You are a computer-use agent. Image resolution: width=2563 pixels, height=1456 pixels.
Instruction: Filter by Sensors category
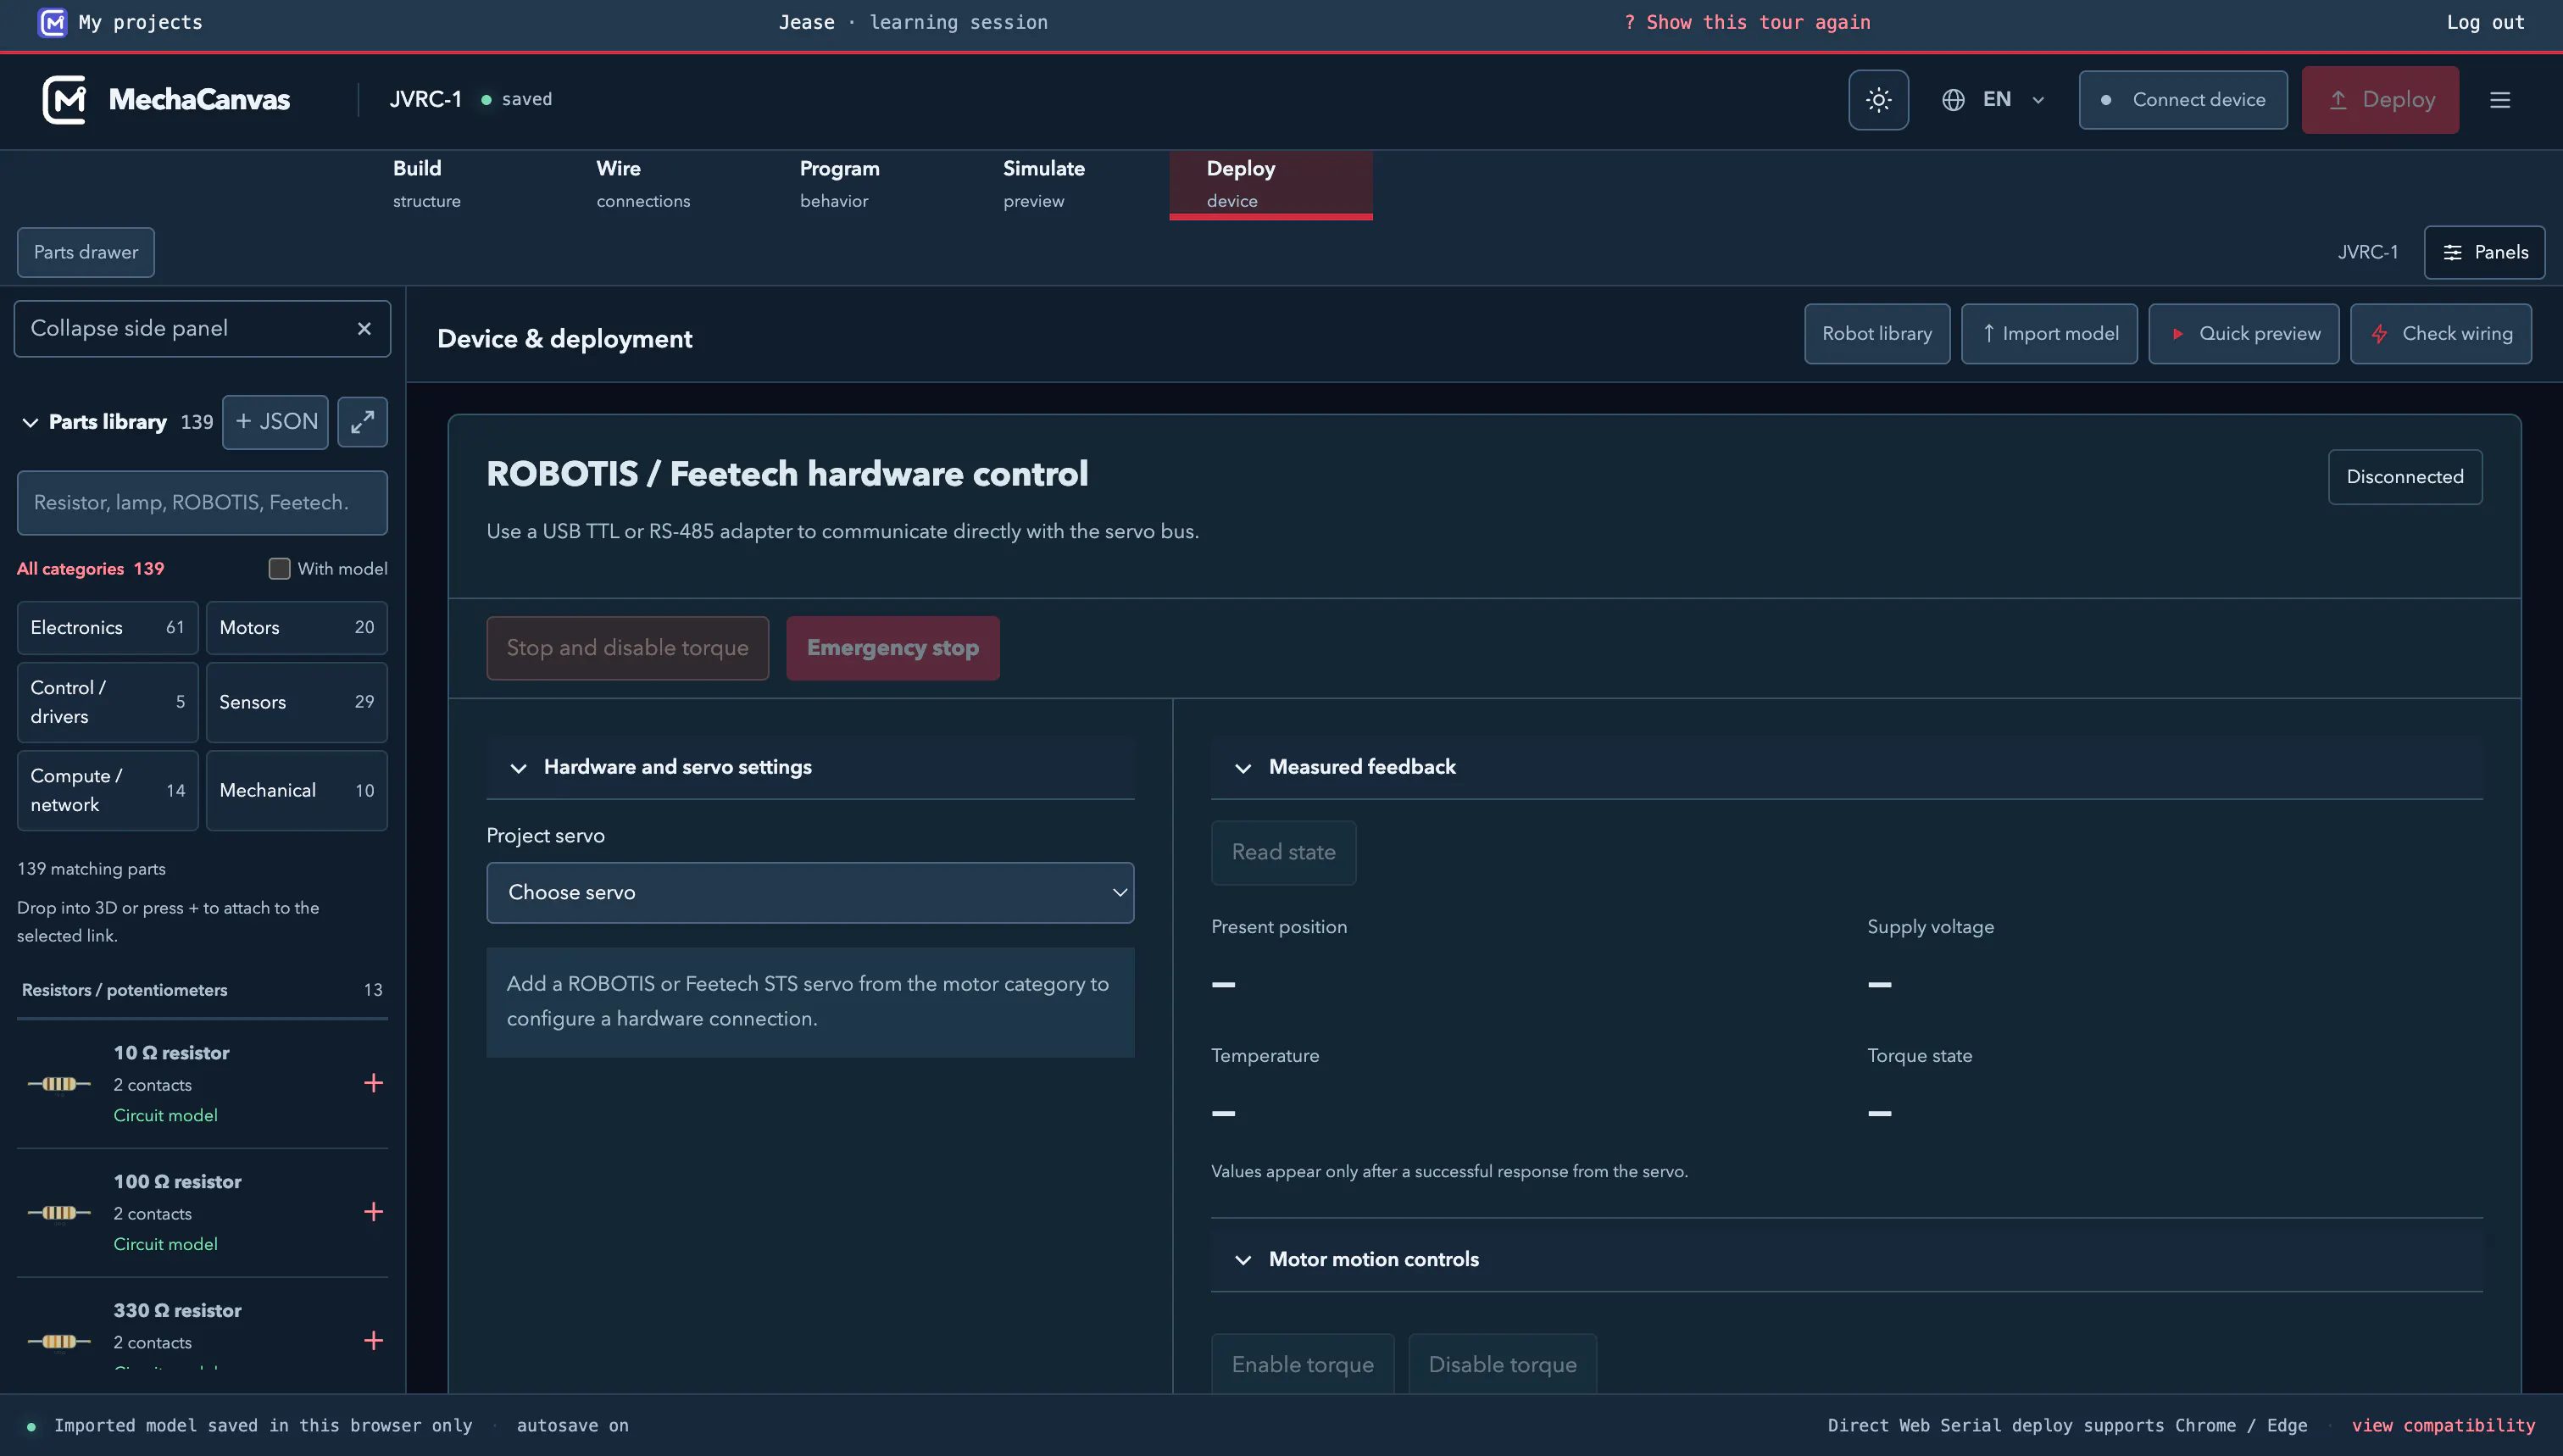(x=296, y=702)
